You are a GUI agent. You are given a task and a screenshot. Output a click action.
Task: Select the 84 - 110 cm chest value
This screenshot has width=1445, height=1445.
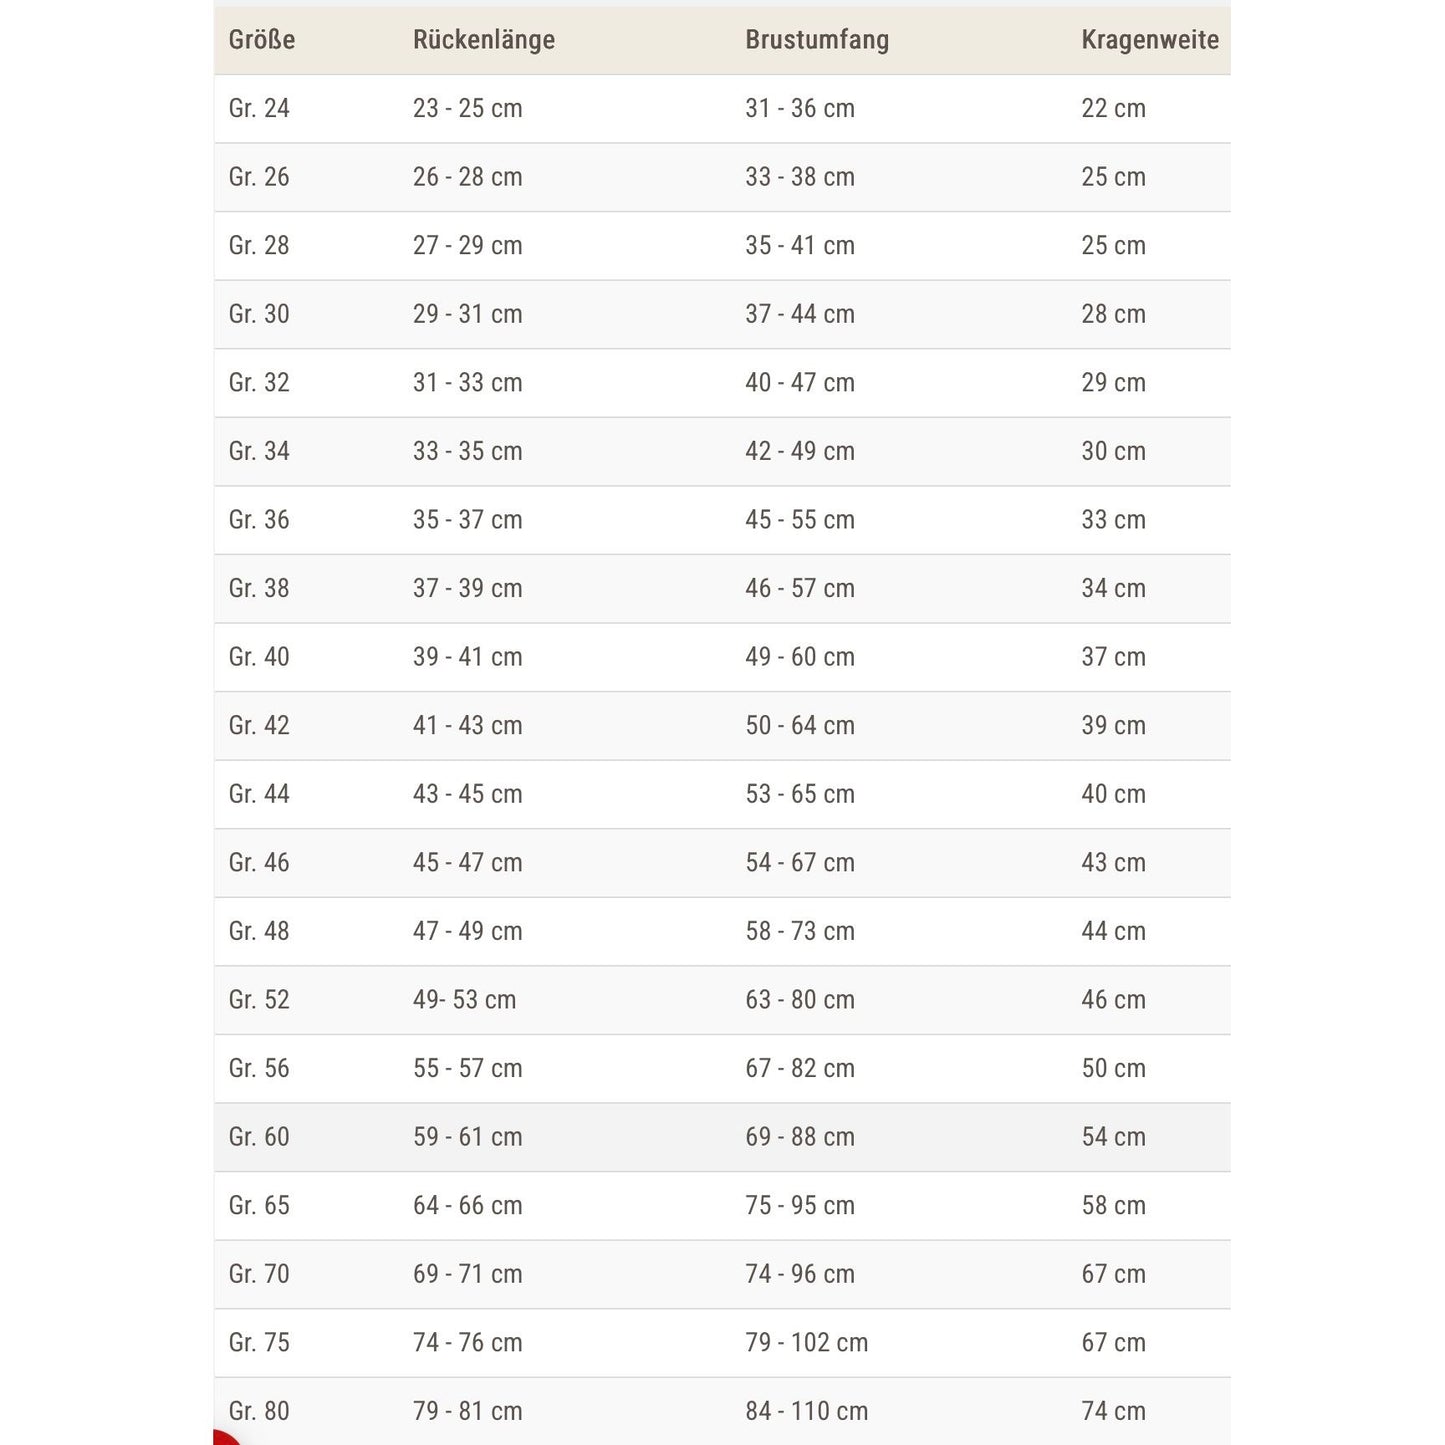point(806,1411)
